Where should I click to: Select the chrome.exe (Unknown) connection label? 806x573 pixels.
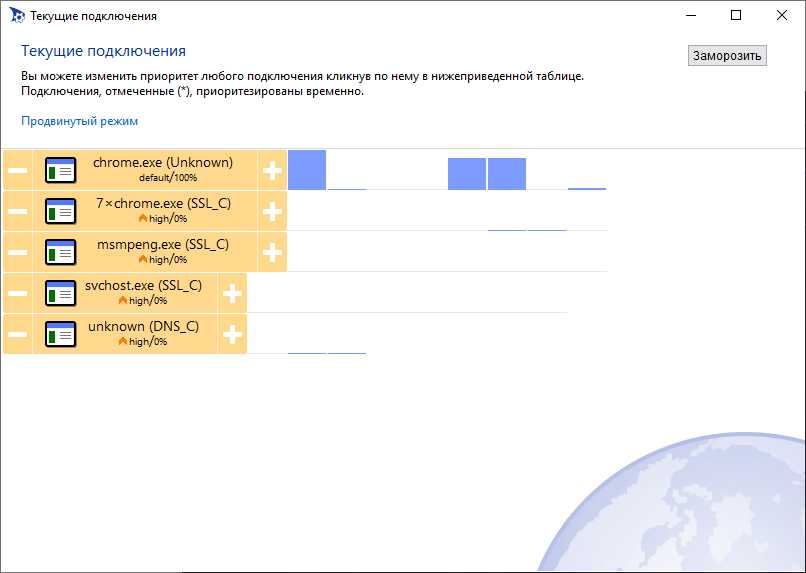point(163,162)
